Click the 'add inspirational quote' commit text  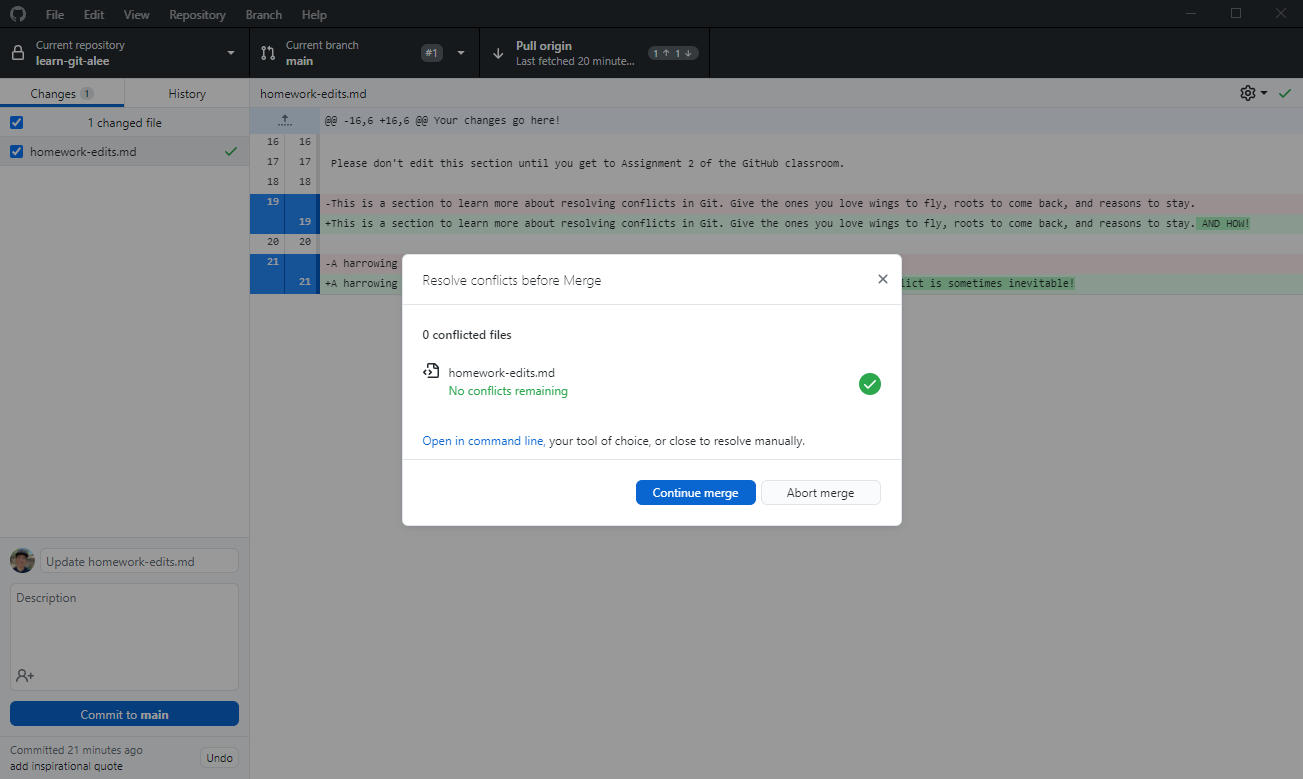coord(66,766)
